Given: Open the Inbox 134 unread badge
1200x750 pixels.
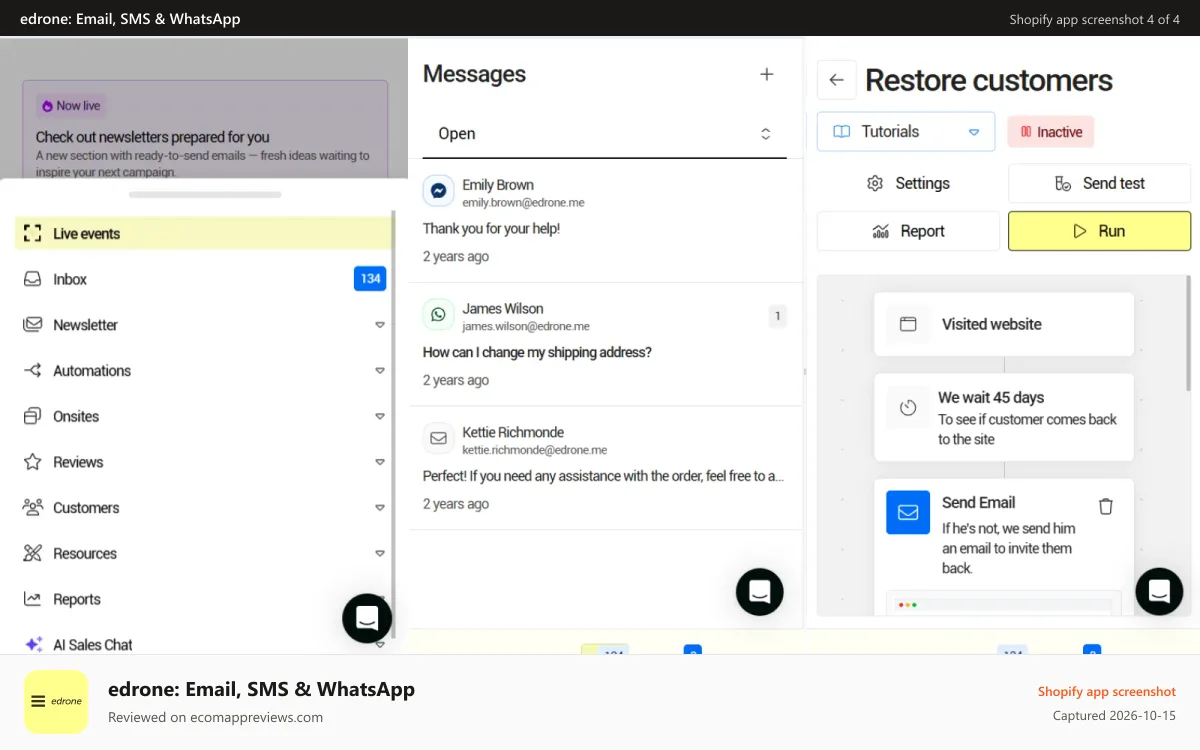Looking at the screenshot, I should click(370, 279).
